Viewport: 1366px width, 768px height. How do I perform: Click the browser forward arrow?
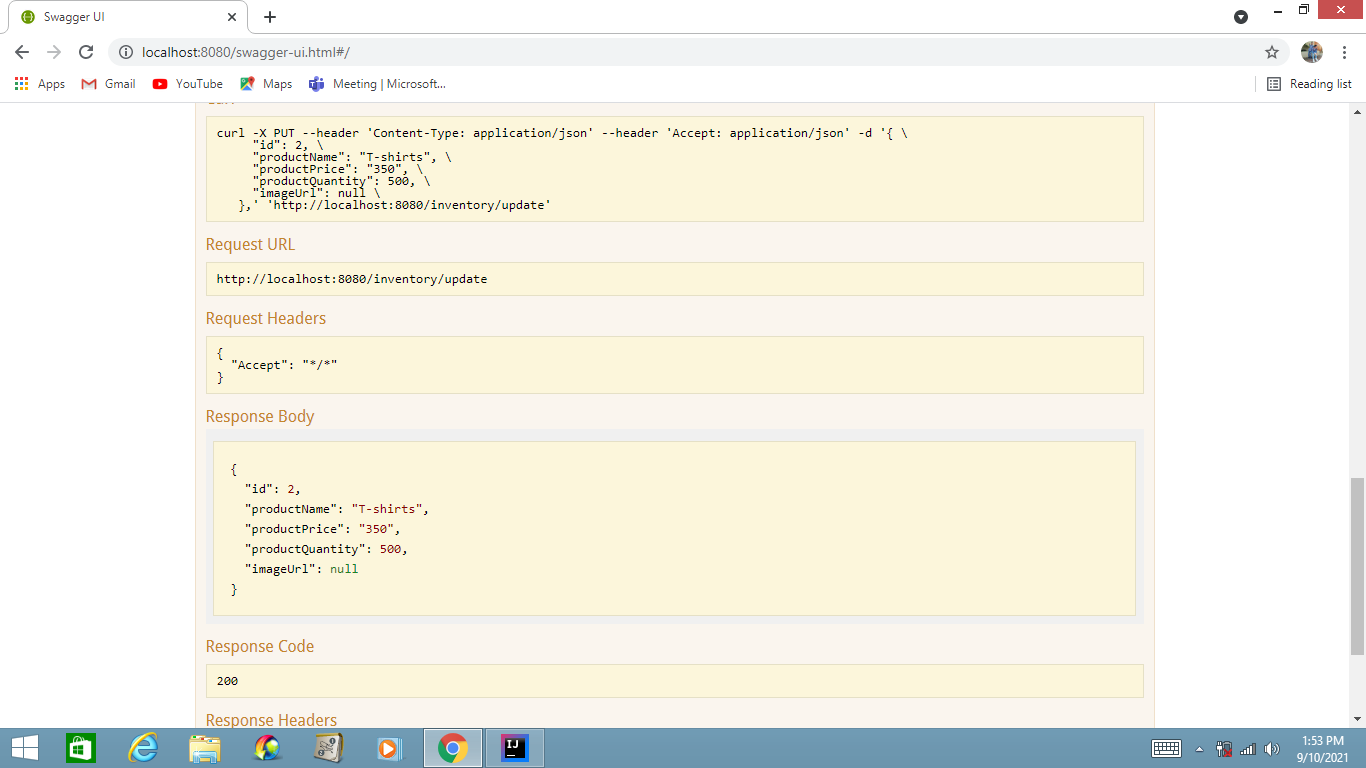tap(54, 52)
